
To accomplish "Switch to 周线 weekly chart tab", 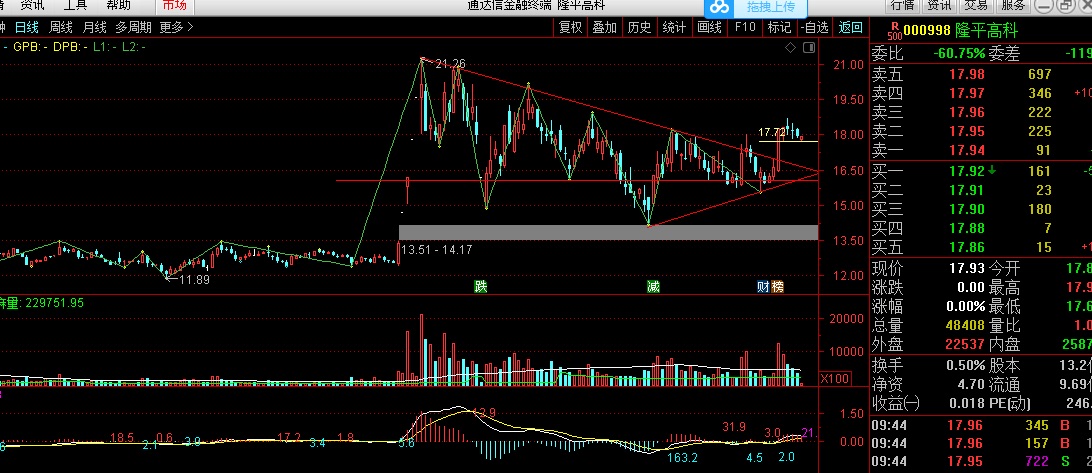I will tap(61, 27).
